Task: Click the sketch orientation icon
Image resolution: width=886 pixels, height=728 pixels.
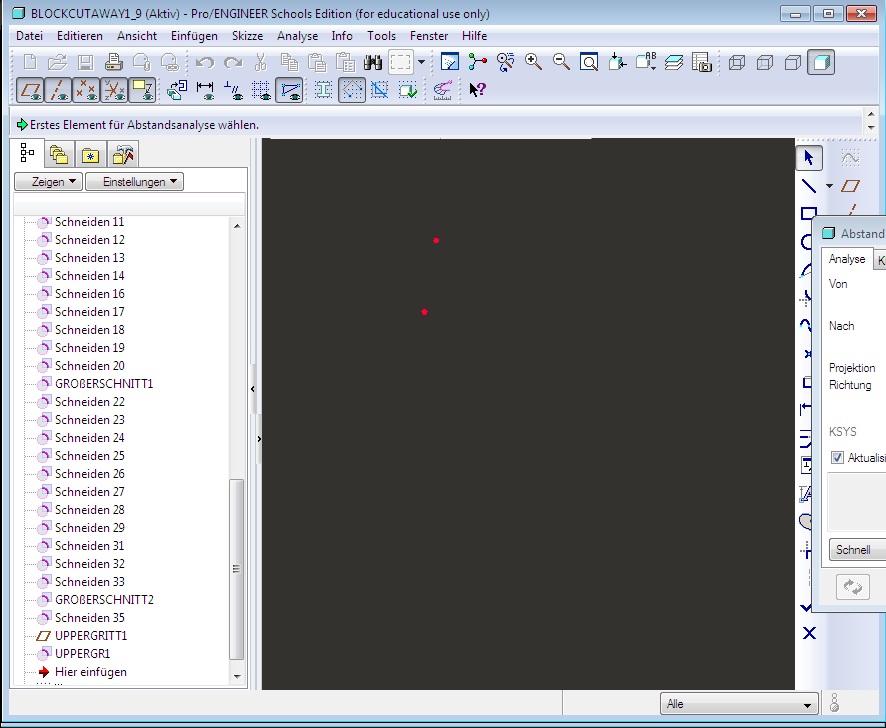Action: 177,90
